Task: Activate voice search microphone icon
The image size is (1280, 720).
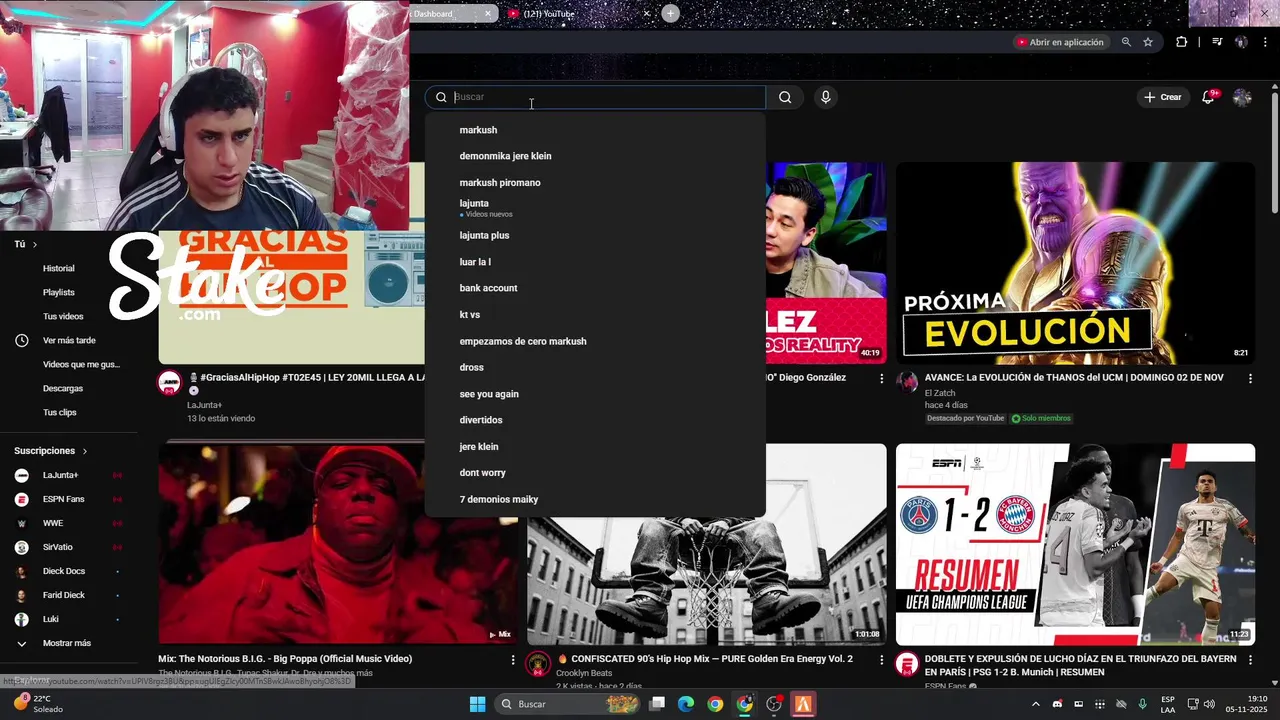Action: pyautogui.click(x=825, y=97)
